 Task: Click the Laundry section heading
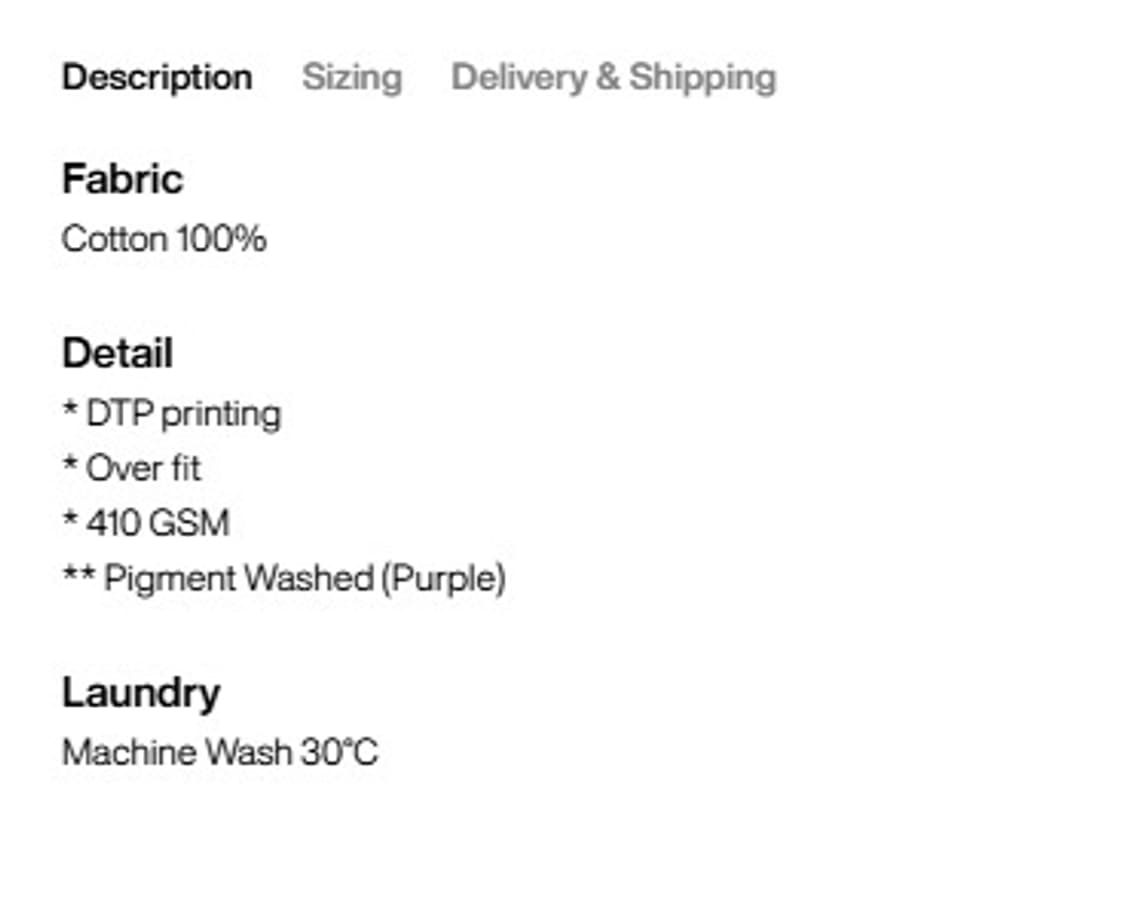[140, 693]
